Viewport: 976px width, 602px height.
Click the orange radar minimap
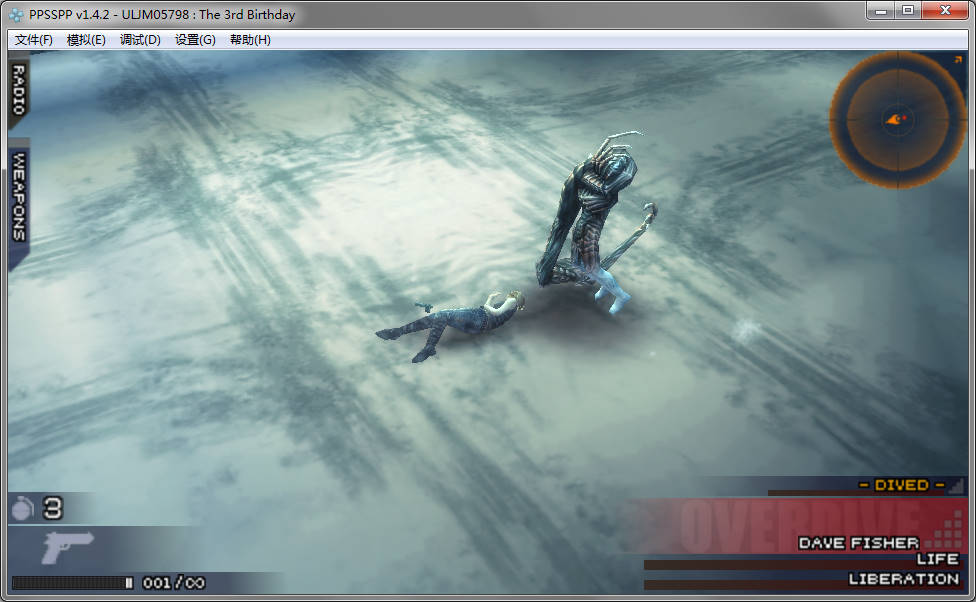tap(897, 120)
